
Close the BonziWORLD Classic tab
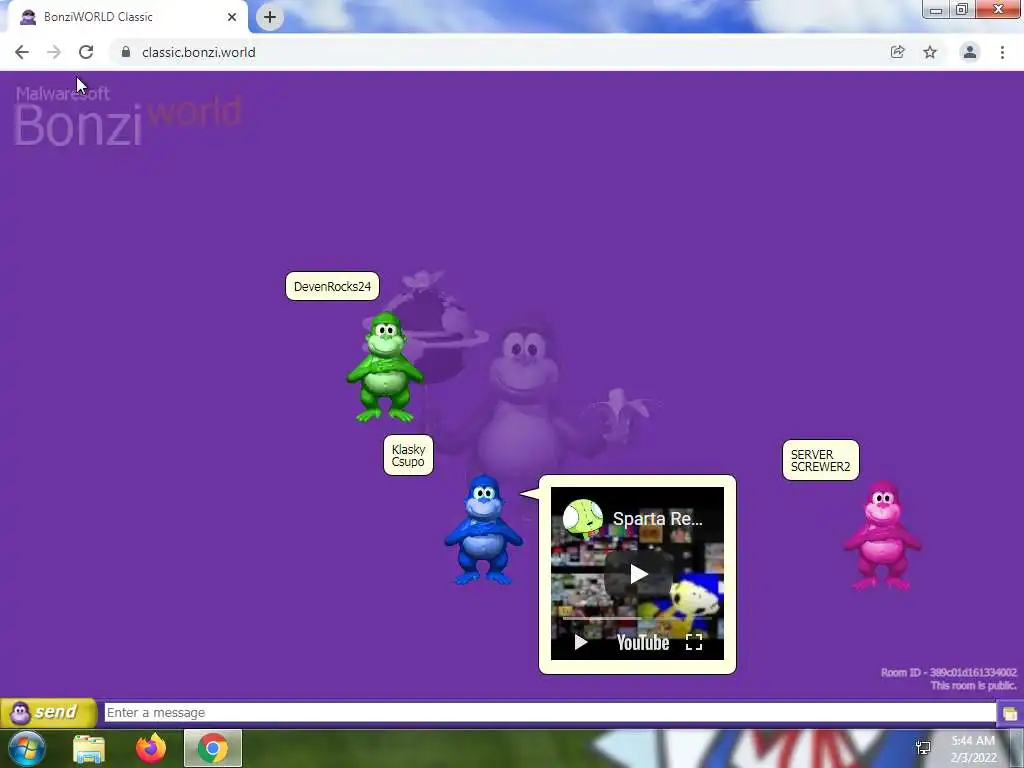pyautogui.click(x=232, y=17)
